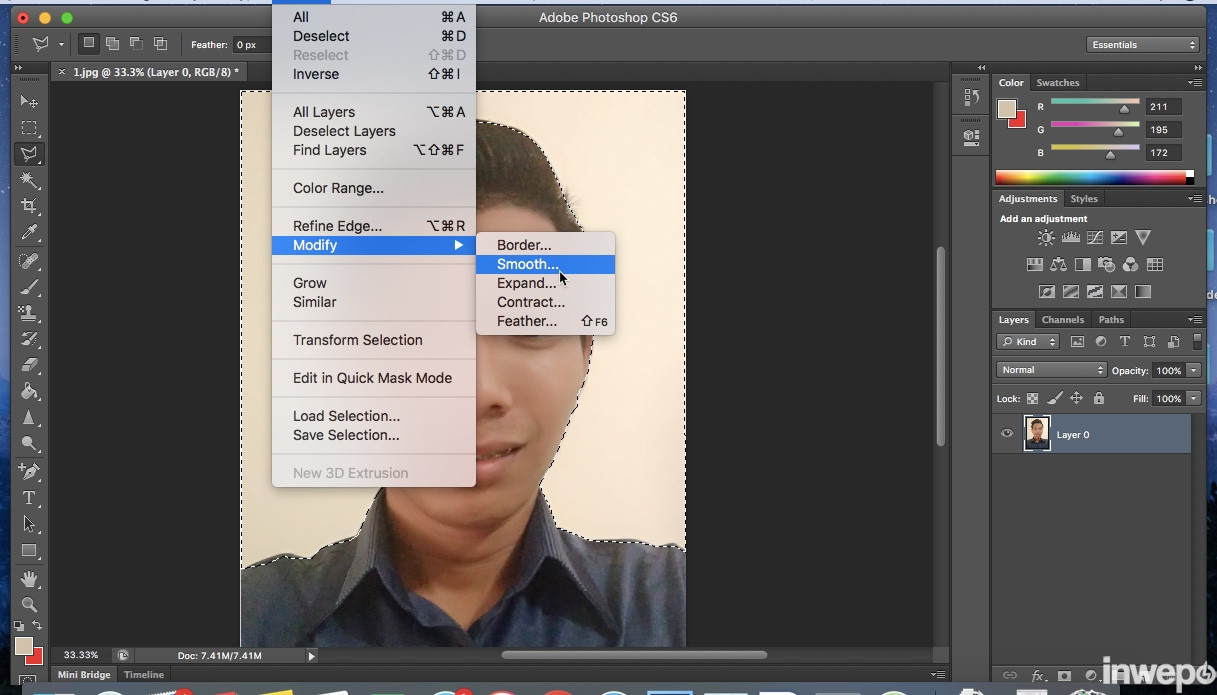Click the foreground color swatch in Color panel

point(1007,109)
